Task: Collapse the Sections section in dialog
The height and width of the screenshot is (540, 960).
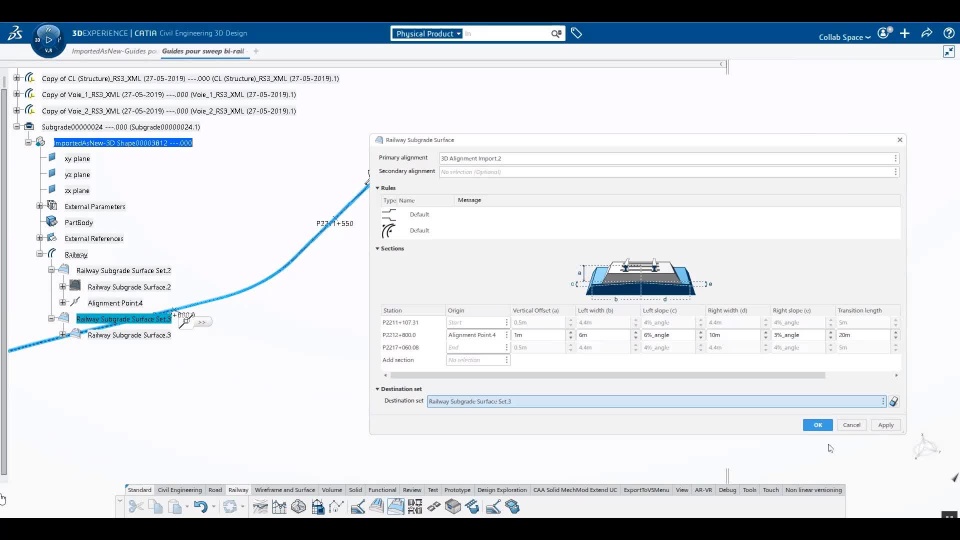Action: pos(377,249)
